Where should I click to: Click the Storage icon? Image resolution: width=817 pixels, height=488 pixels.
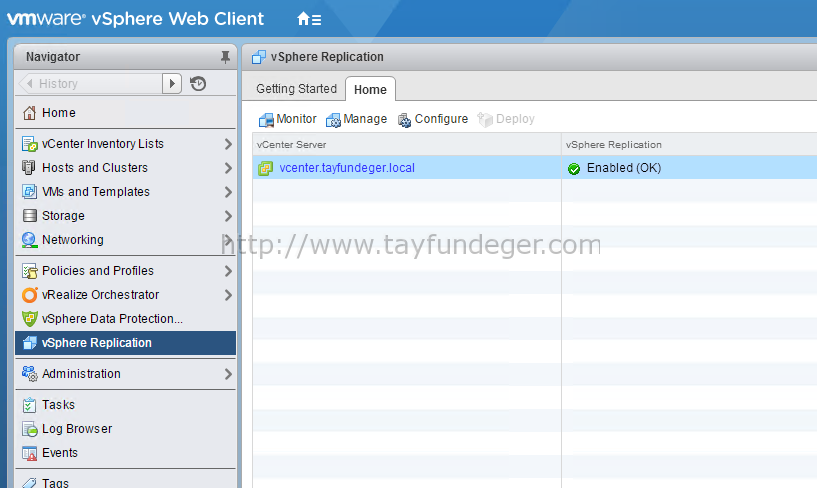click(30, 216)
